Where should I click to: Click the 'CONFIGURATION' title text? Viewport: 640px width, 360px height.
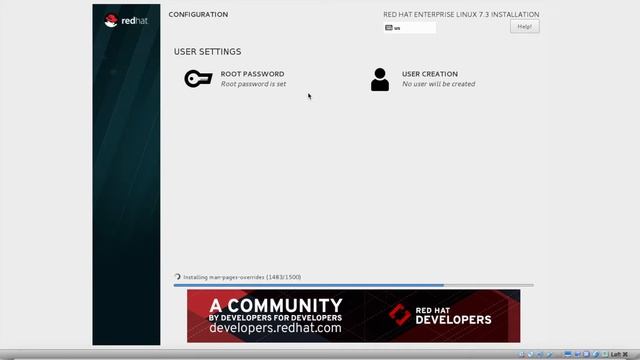(x=198, y=14)
